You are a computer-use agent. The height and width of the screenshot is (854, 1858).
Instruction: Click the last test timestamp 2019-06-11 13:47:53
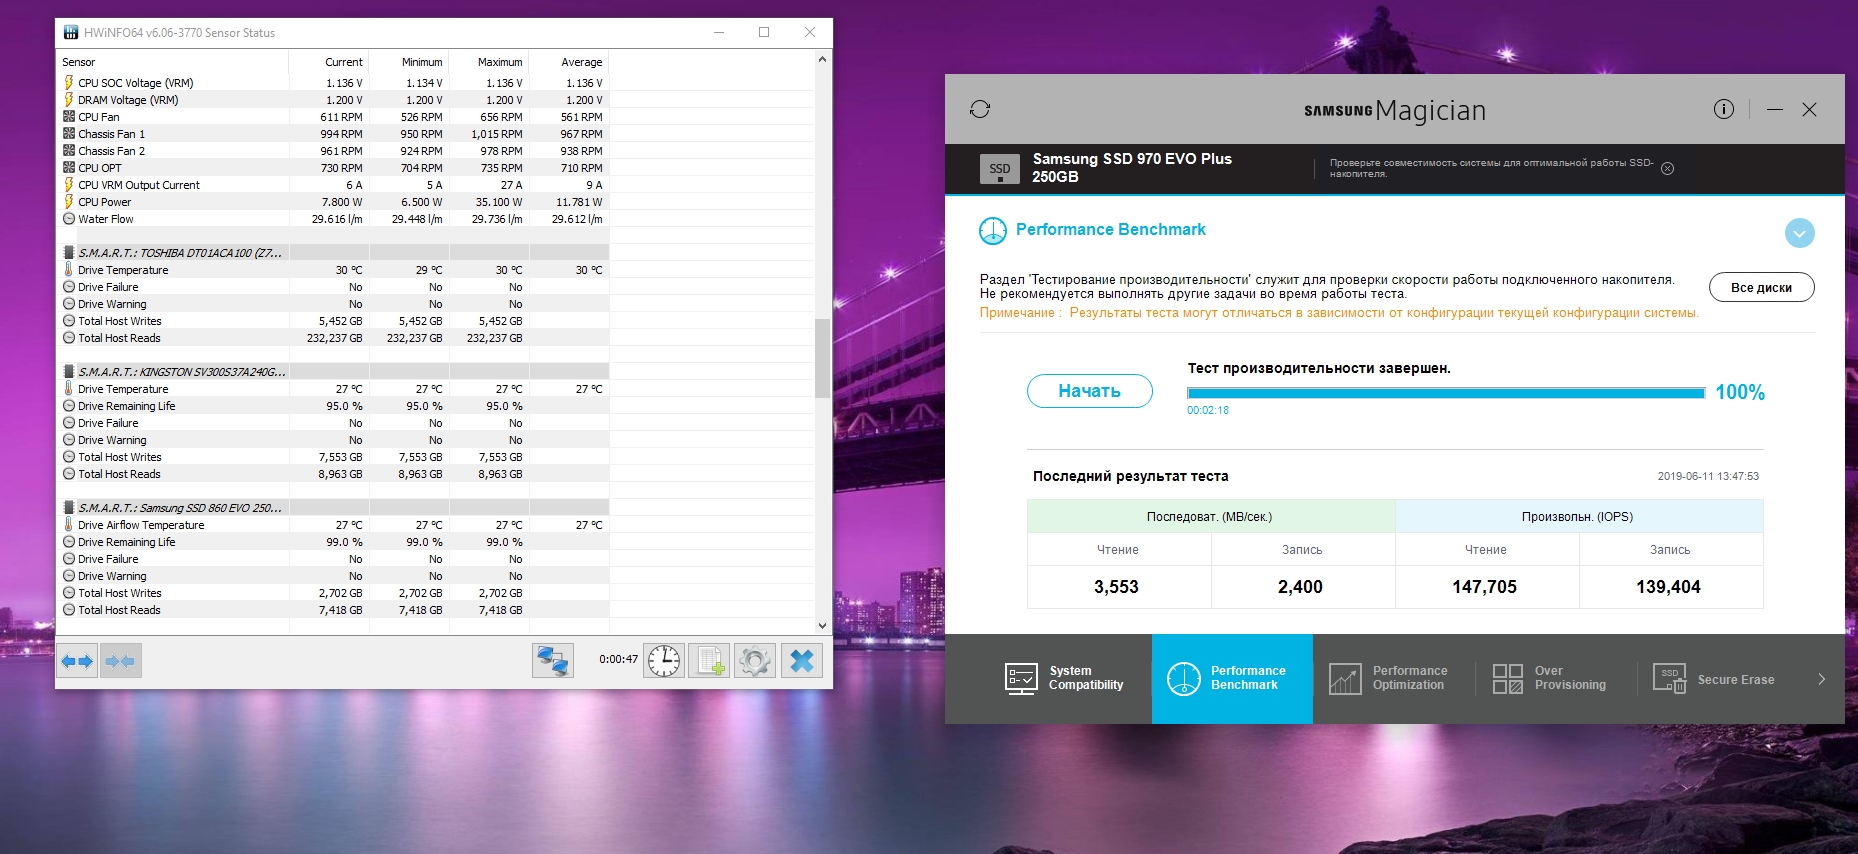pyautogui.click(x=1708, y=476)
